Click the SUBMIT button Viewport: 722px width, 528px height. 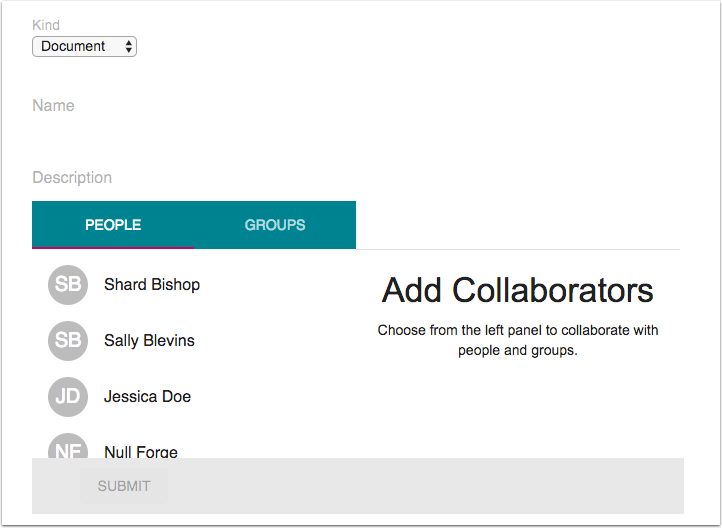coord(124,486)
